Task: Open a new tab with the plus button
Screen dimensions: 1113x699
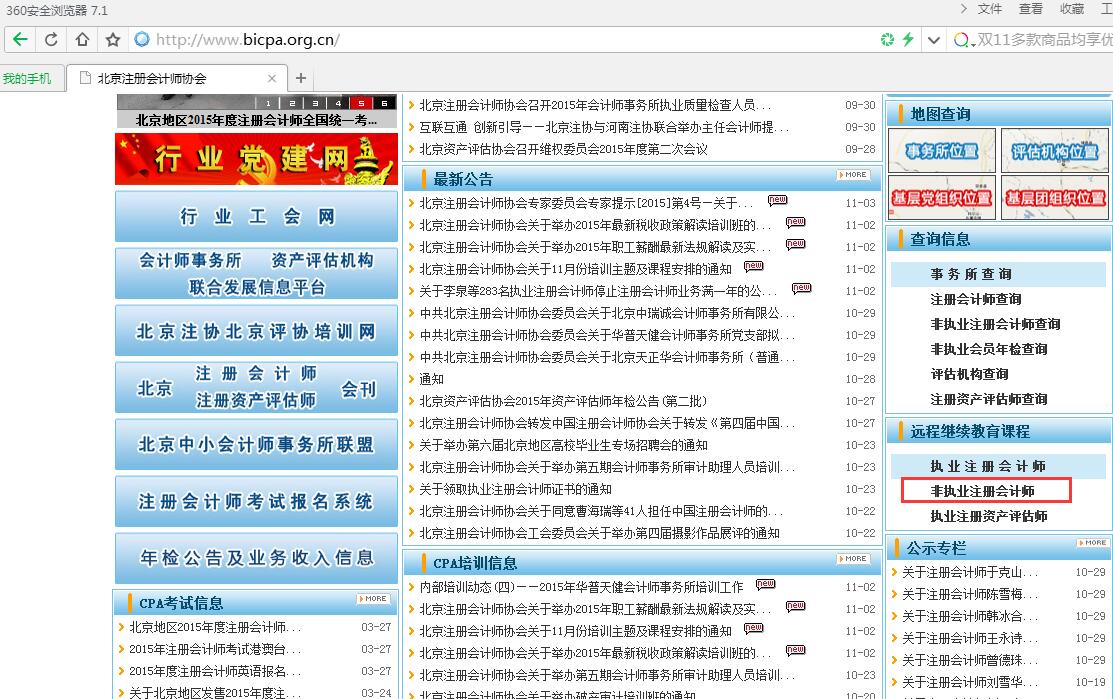Action: coord(302,76)
